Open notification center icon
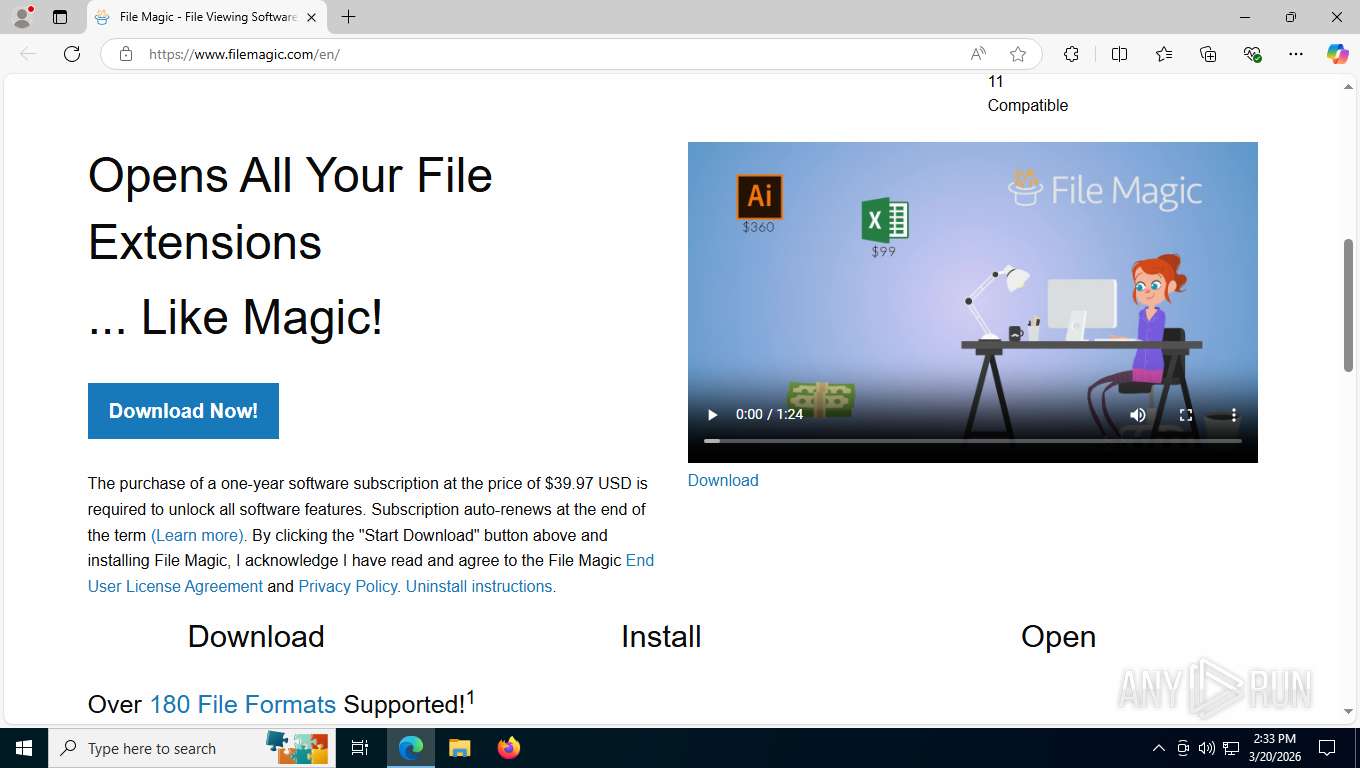 pyautogui.click(x=1327, y=748)
